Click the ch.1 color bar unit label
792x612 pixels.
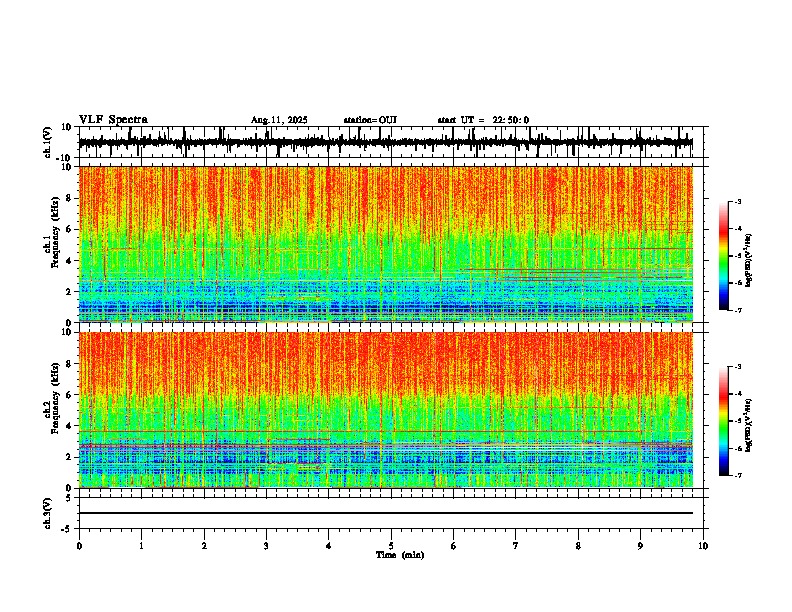click(749, 260)
